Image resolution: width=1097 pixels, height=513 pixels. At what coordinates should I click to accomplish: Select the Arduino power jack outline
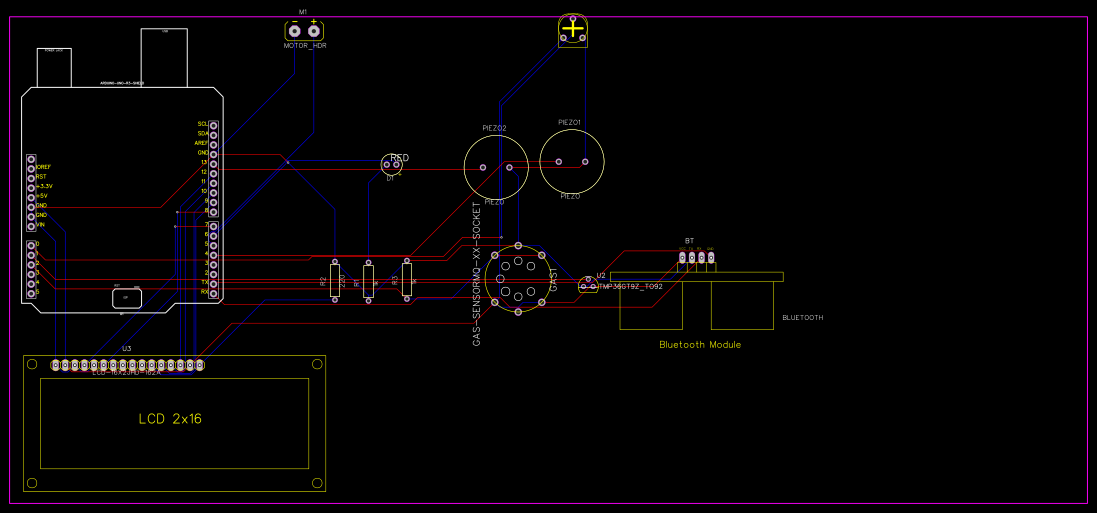(x=55, y=67)
